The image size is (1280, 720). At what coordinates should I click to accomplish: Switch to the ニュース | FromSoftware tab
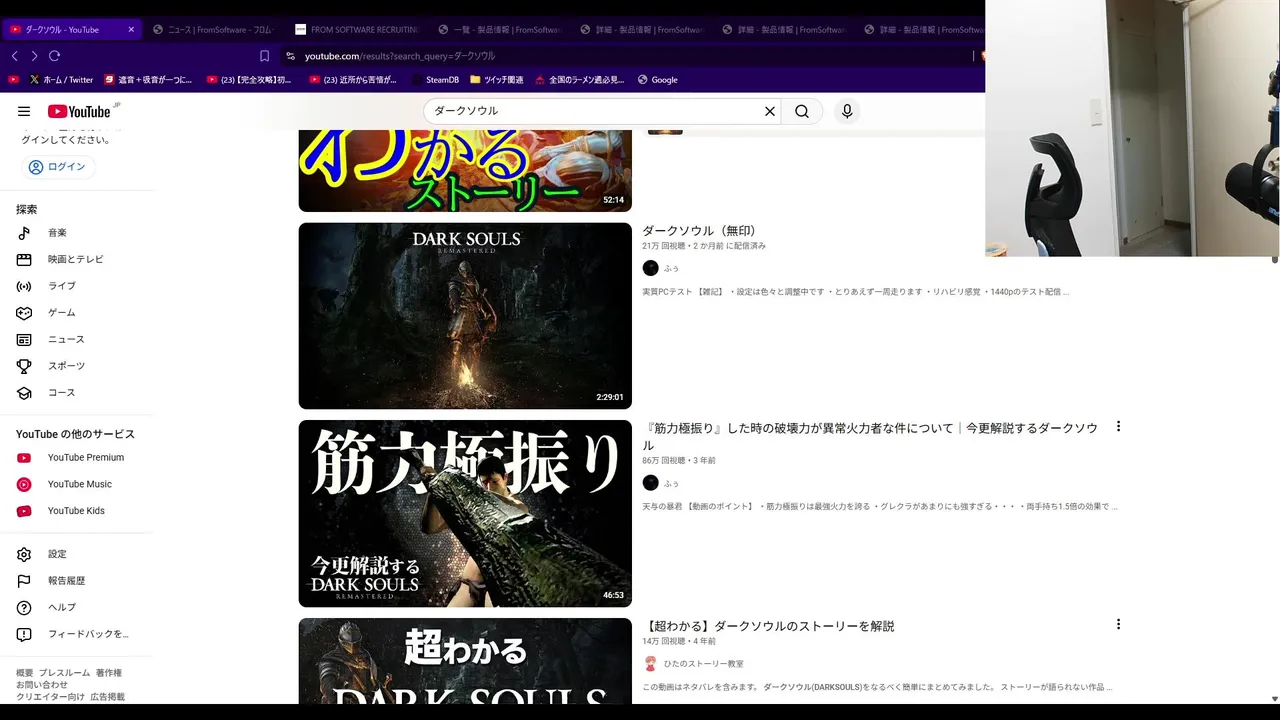pyautogui.click(x=214, y=30)
